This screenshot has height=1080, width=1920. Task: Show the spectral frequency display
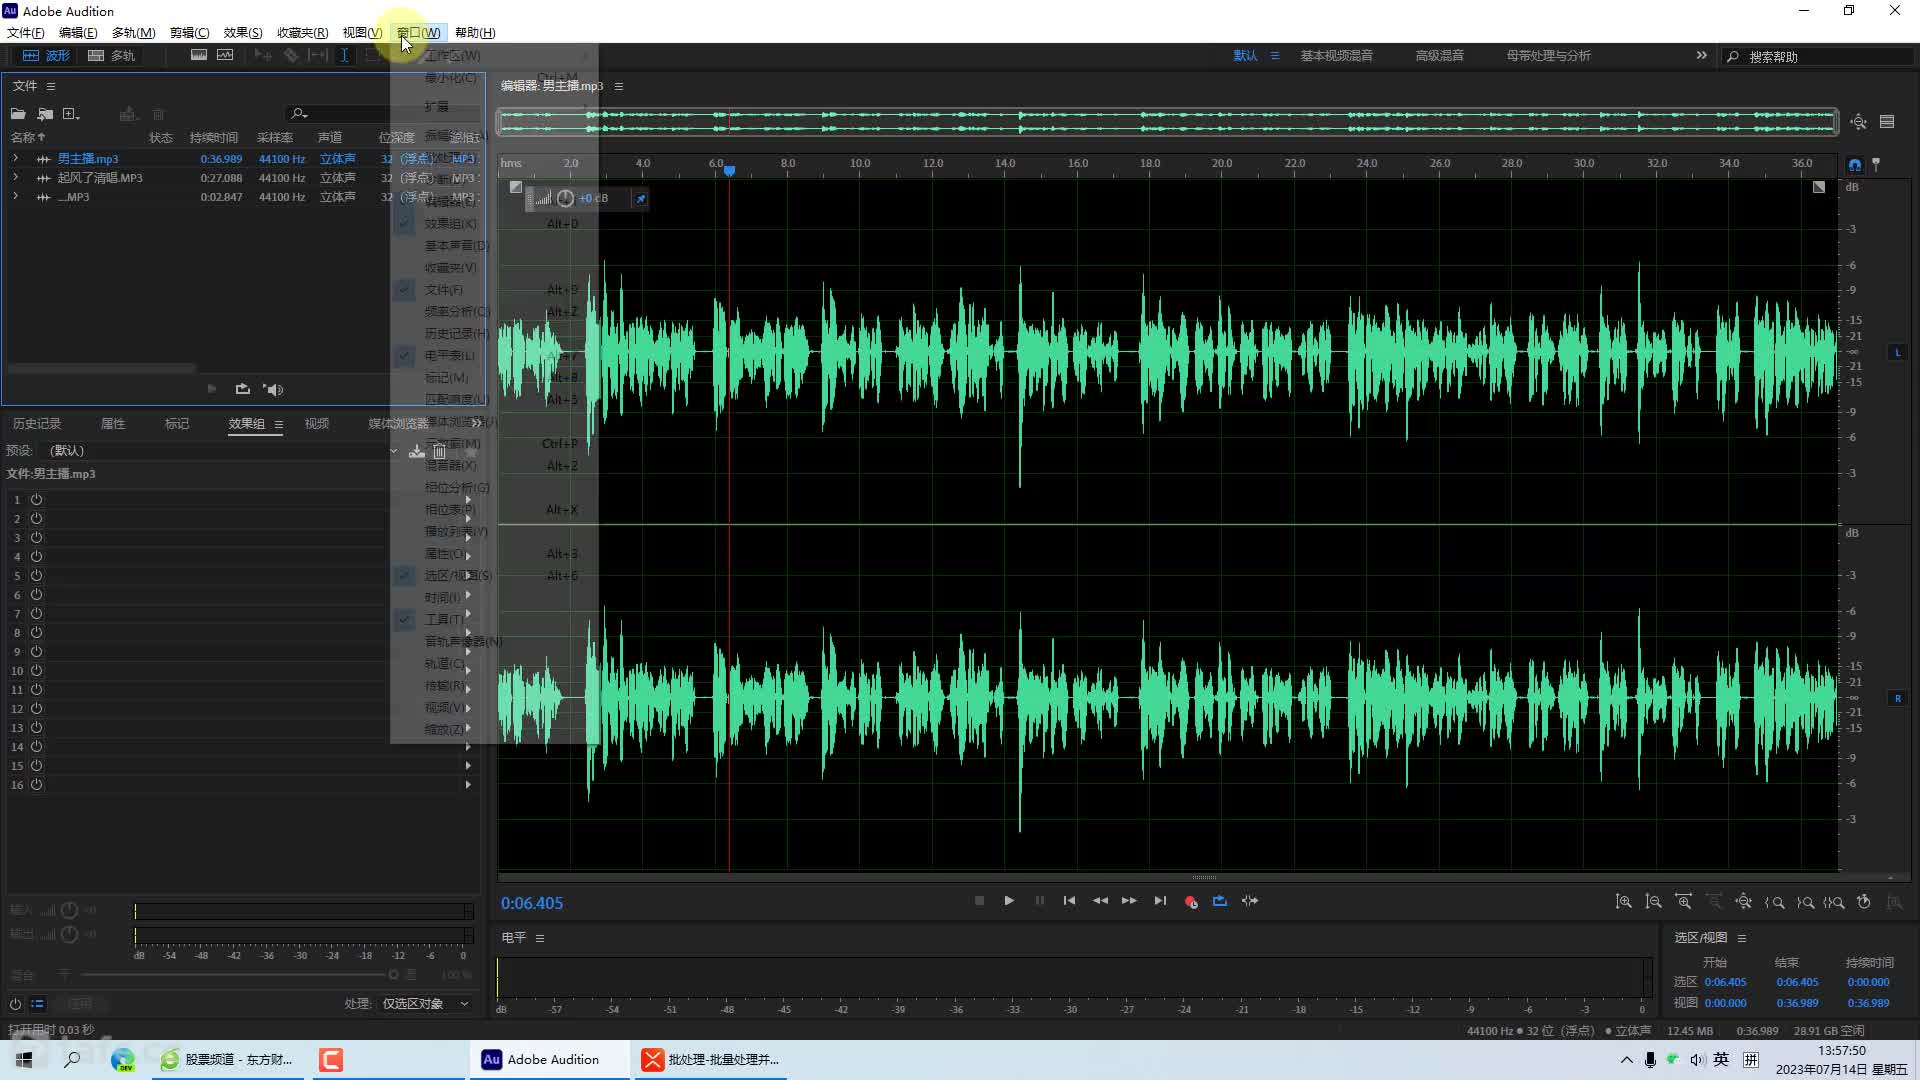[199, 55]
